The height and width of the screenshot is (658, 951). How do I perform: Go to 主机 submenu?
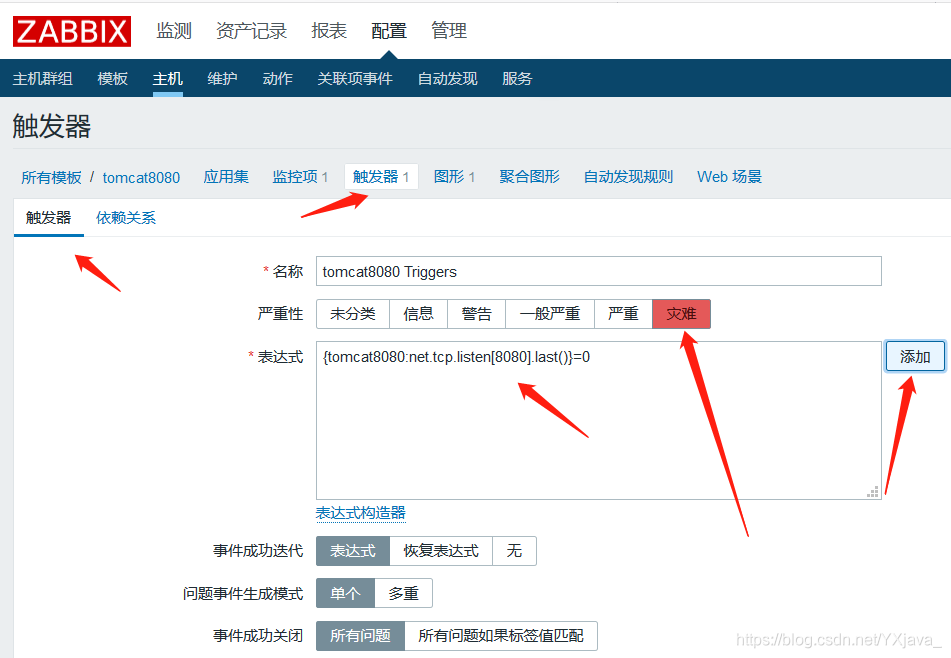point(167,78)
